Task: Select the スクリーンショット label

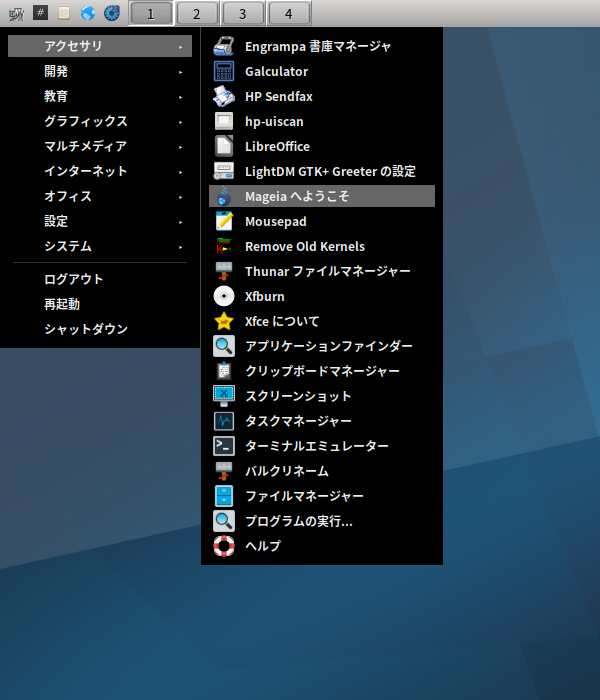Action: pyautogui.click(x=298, y=396)
